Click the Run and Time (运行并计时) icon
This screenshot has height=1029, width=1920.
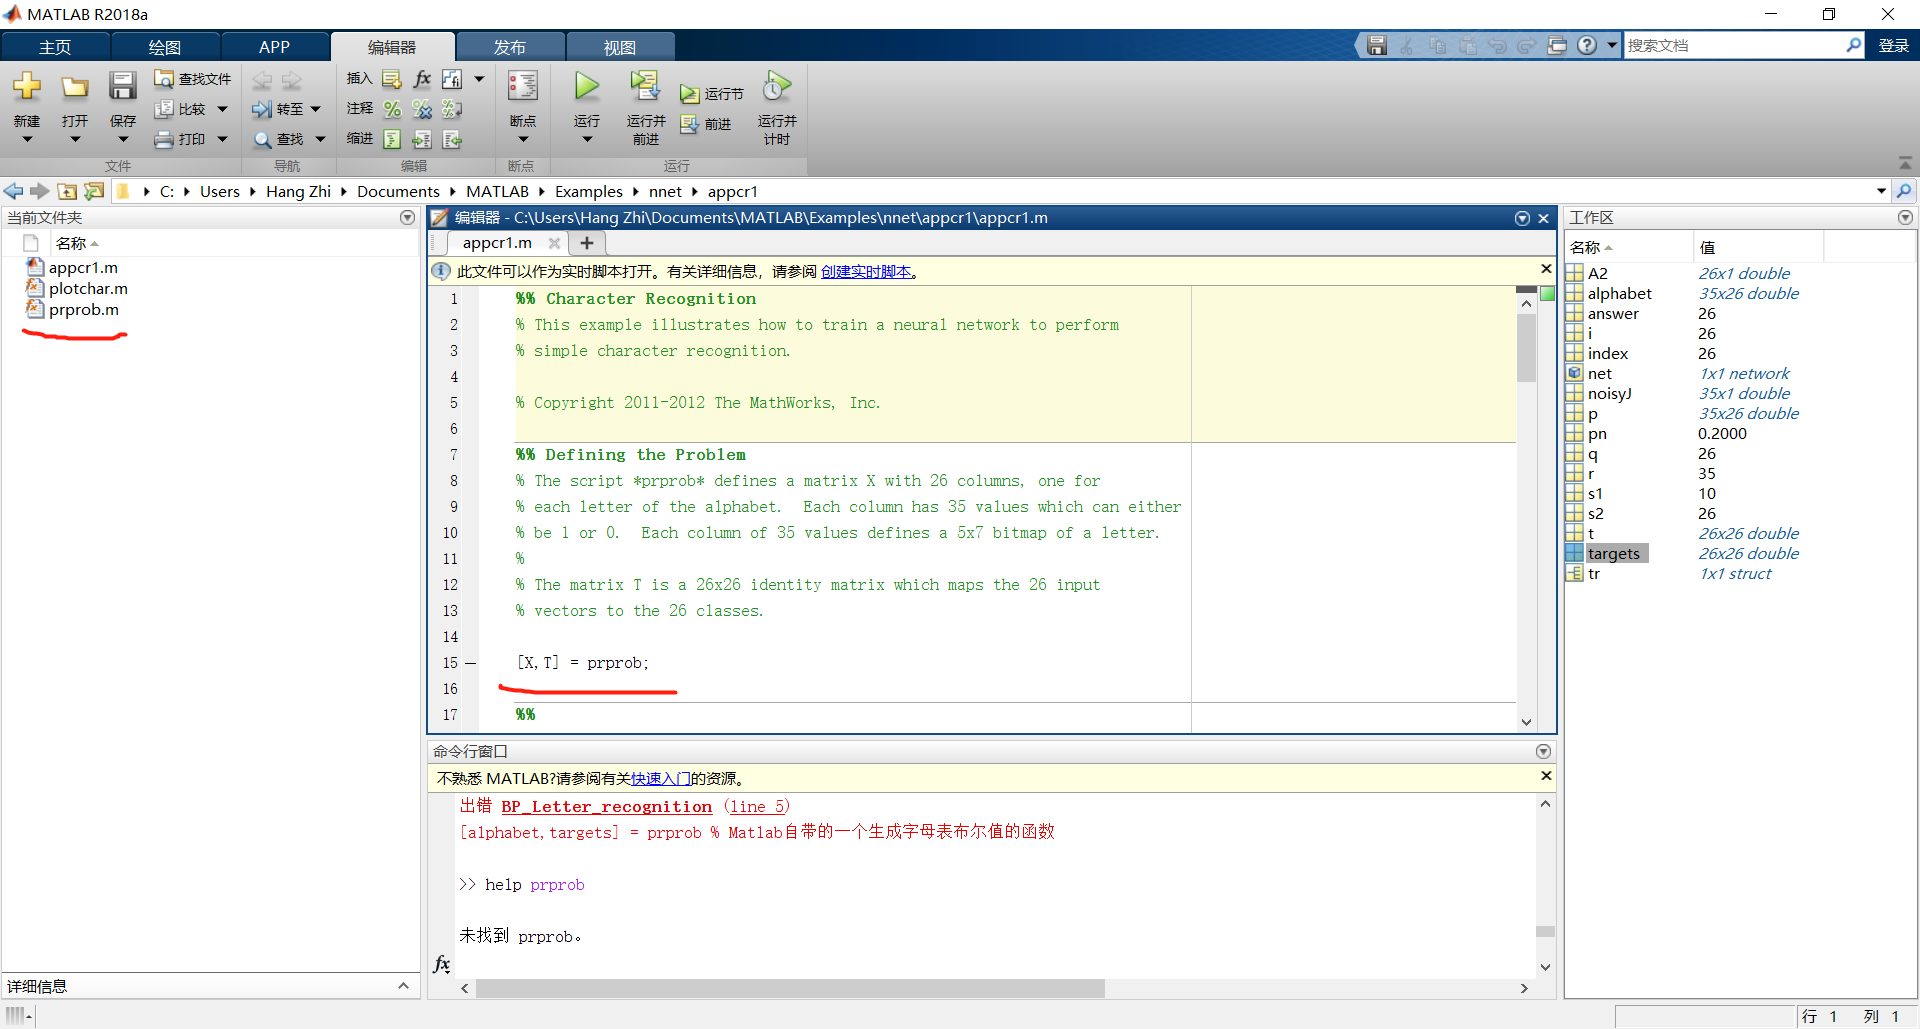click(776, 86)
